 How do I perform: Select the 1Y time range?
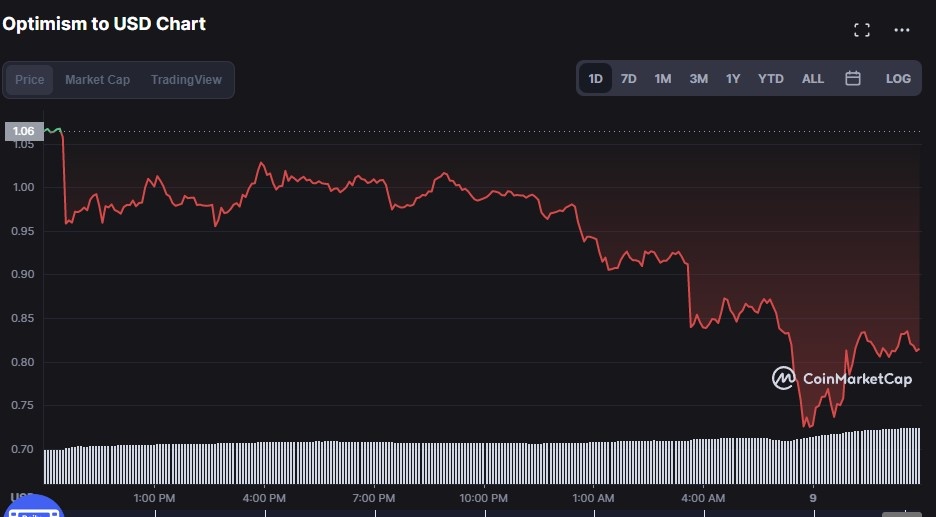tap(733, 78)
